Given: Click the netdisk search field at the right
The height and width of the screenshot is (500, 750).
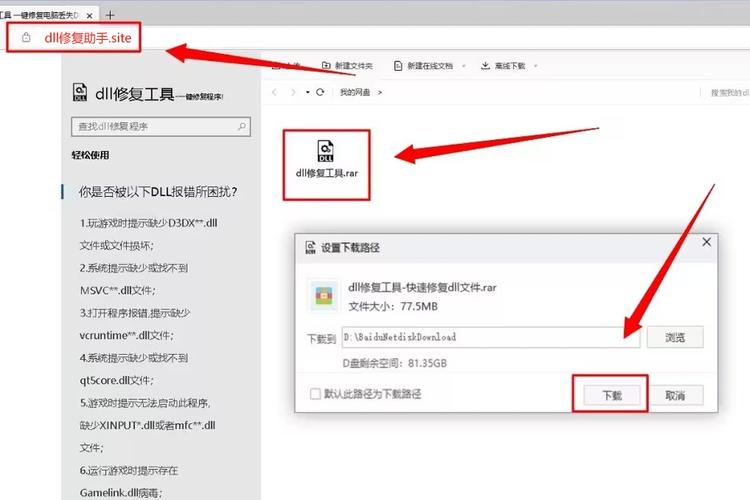Looking at the screenshot, I should click(x=729, y=93).
